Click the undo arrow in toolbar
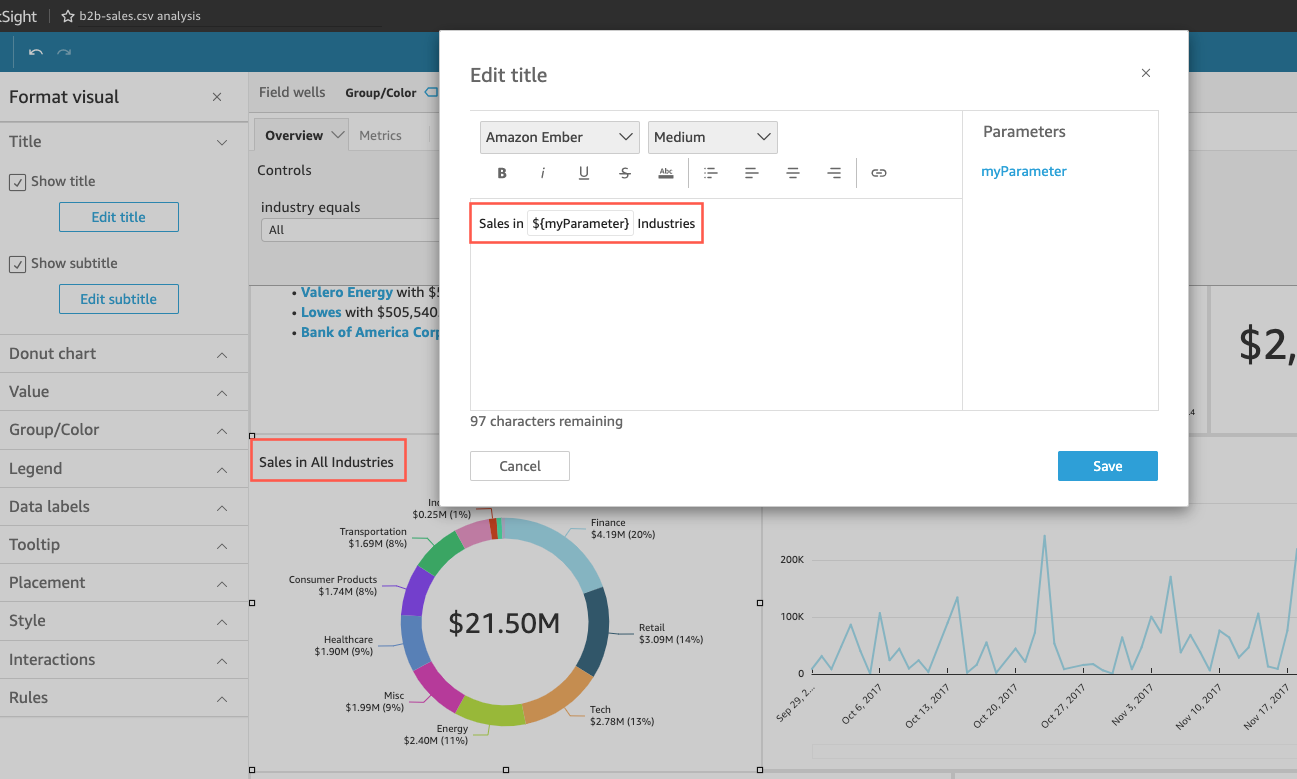The width and height of the screenshot is (1297, 779). tap(36, 52)
